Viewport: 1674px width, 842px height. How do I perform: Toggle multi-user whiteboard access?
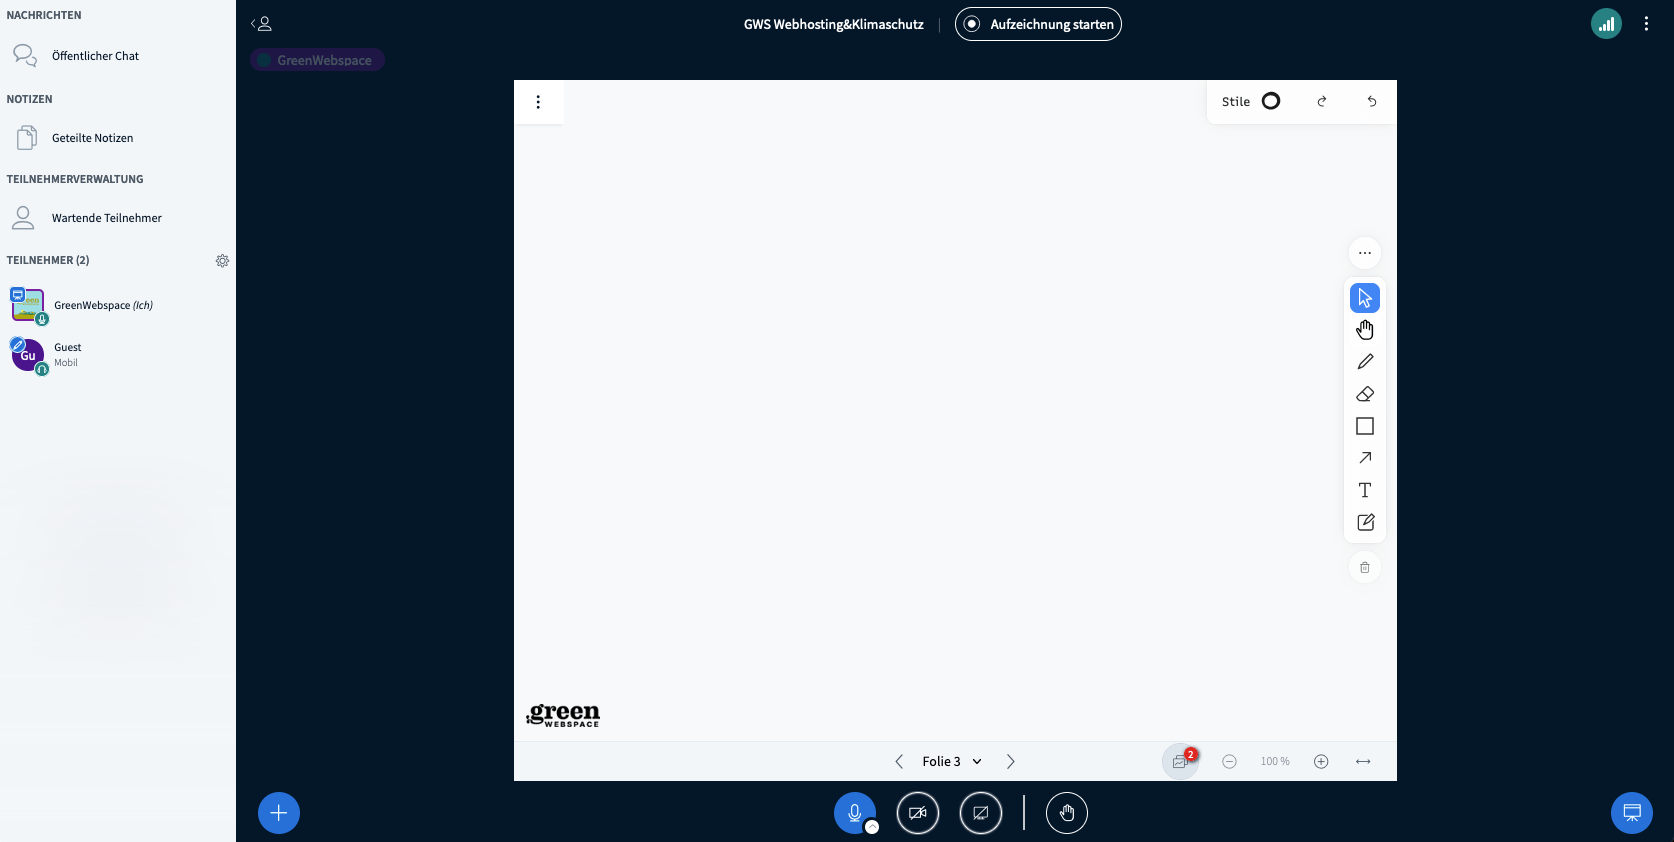[x=1181, y=762]
